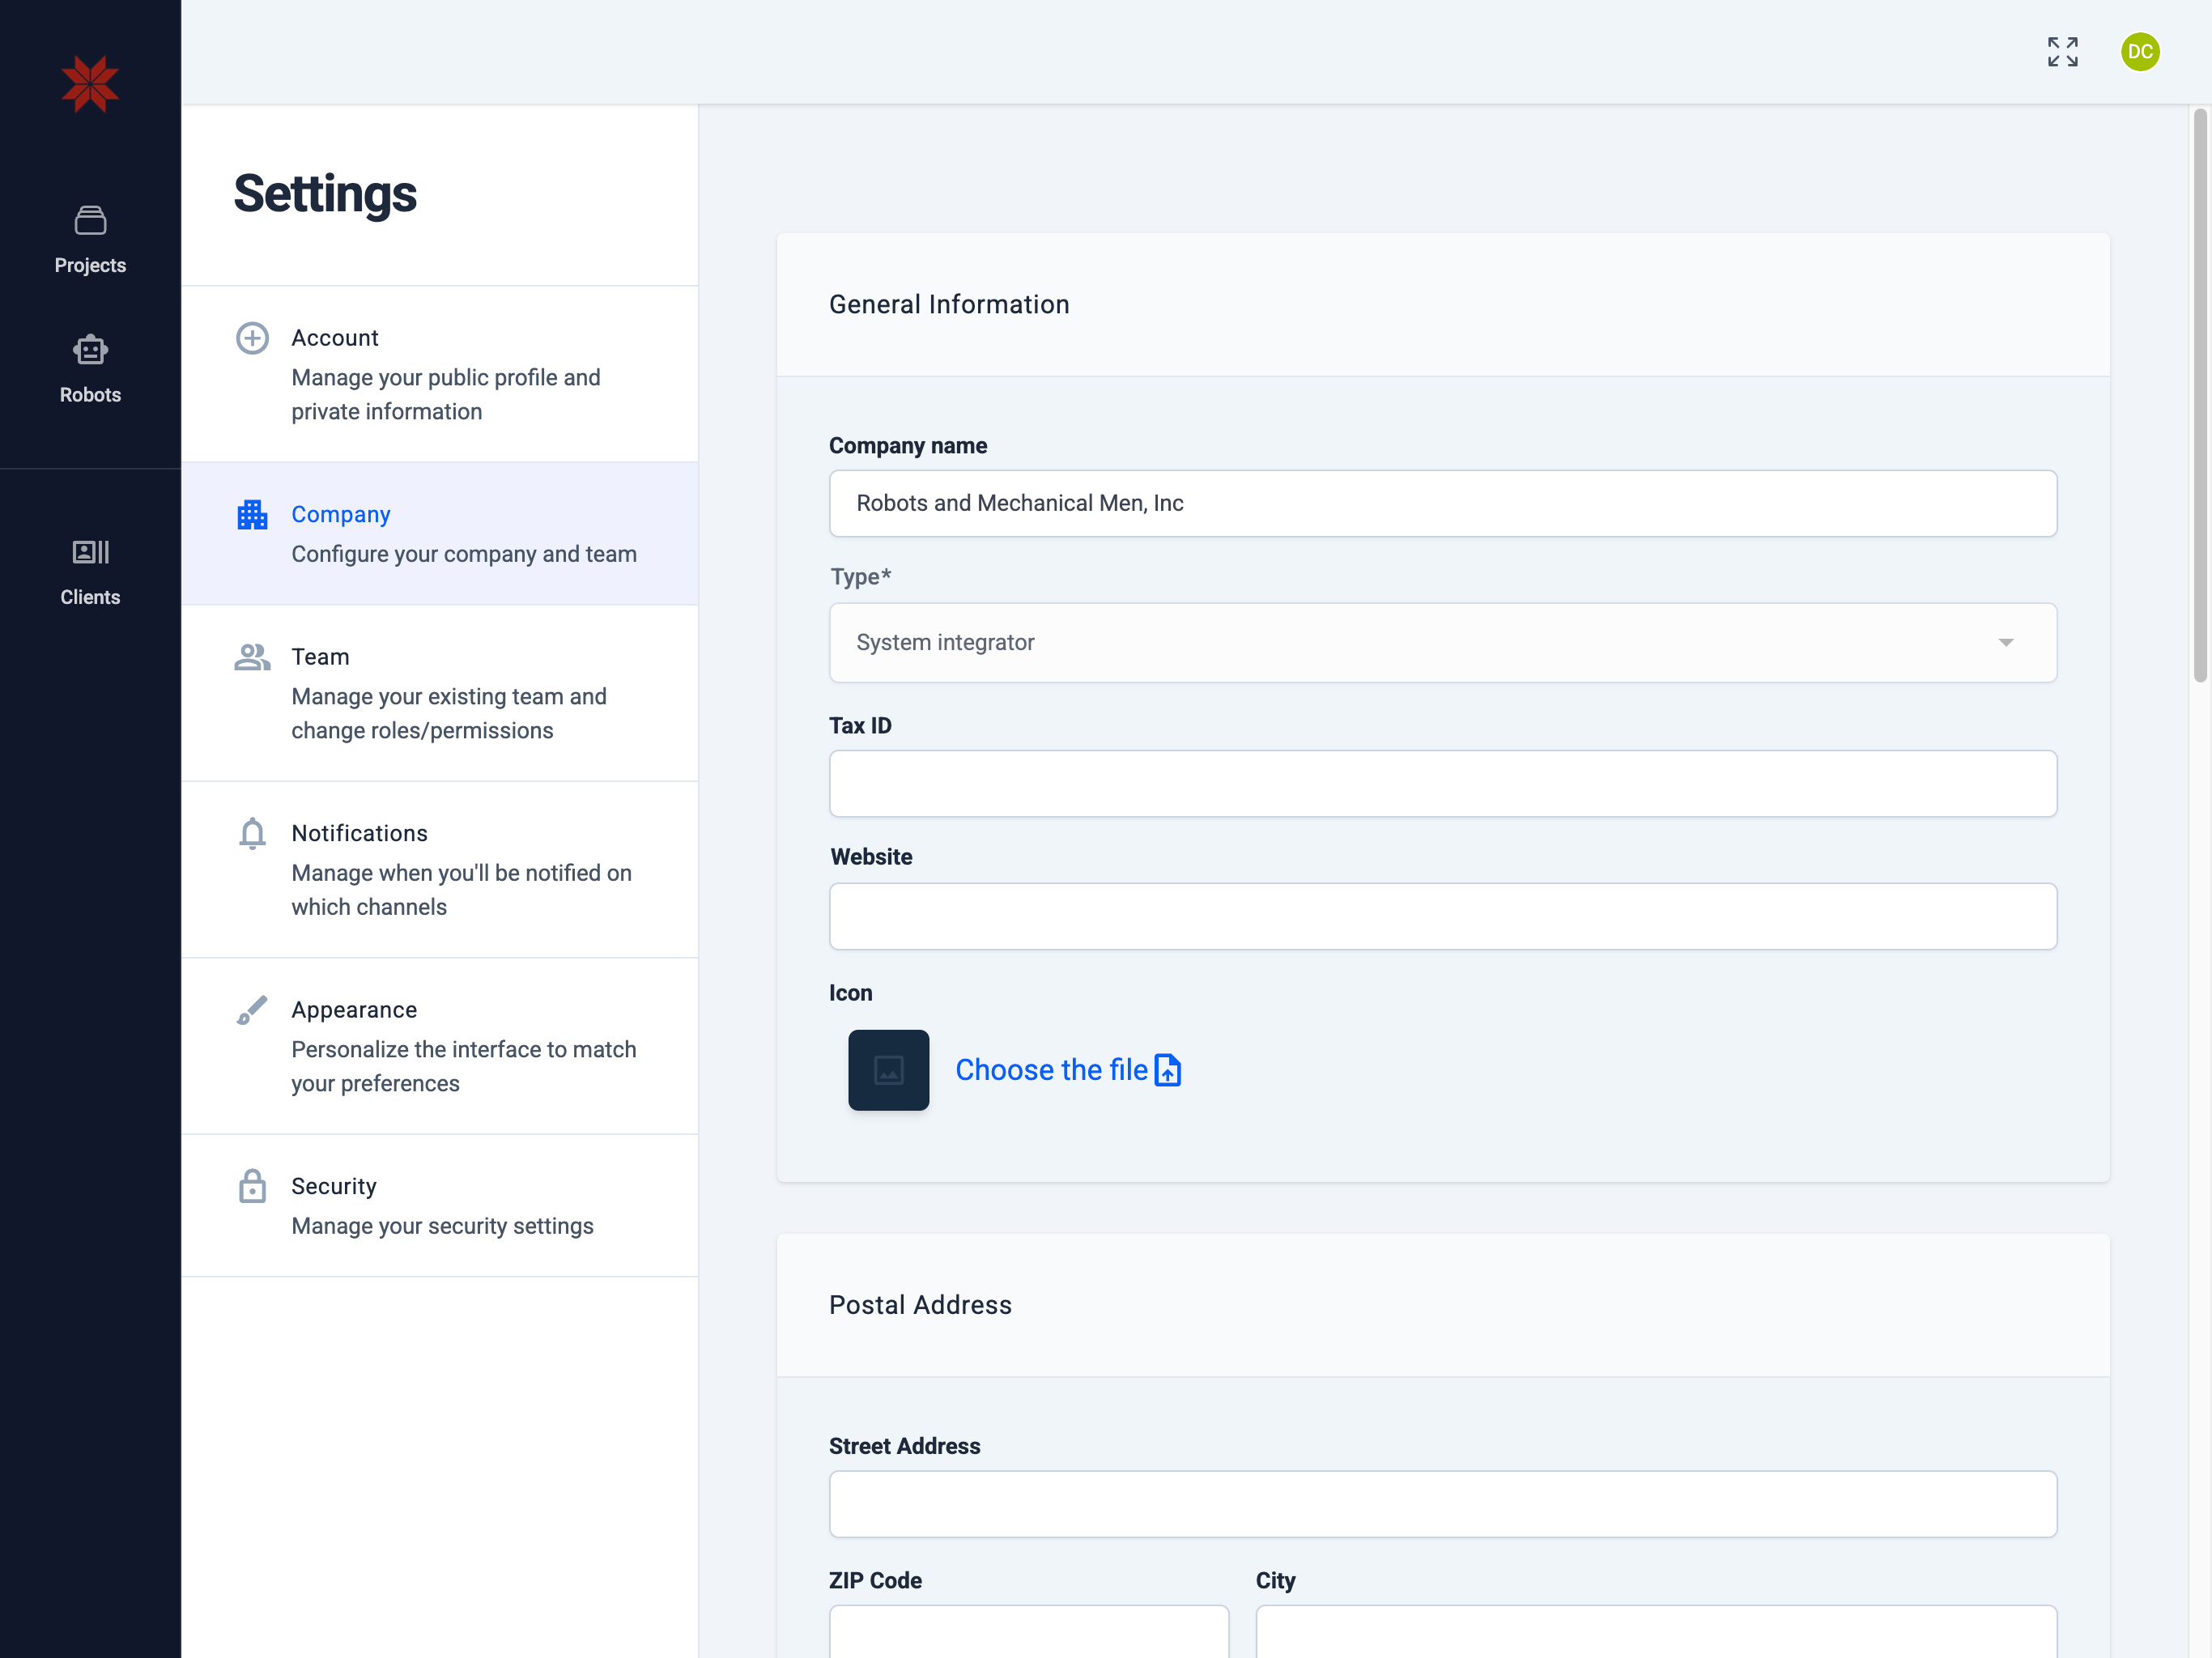
Task: Open the Robots section icon
Action: pos(90,350)
